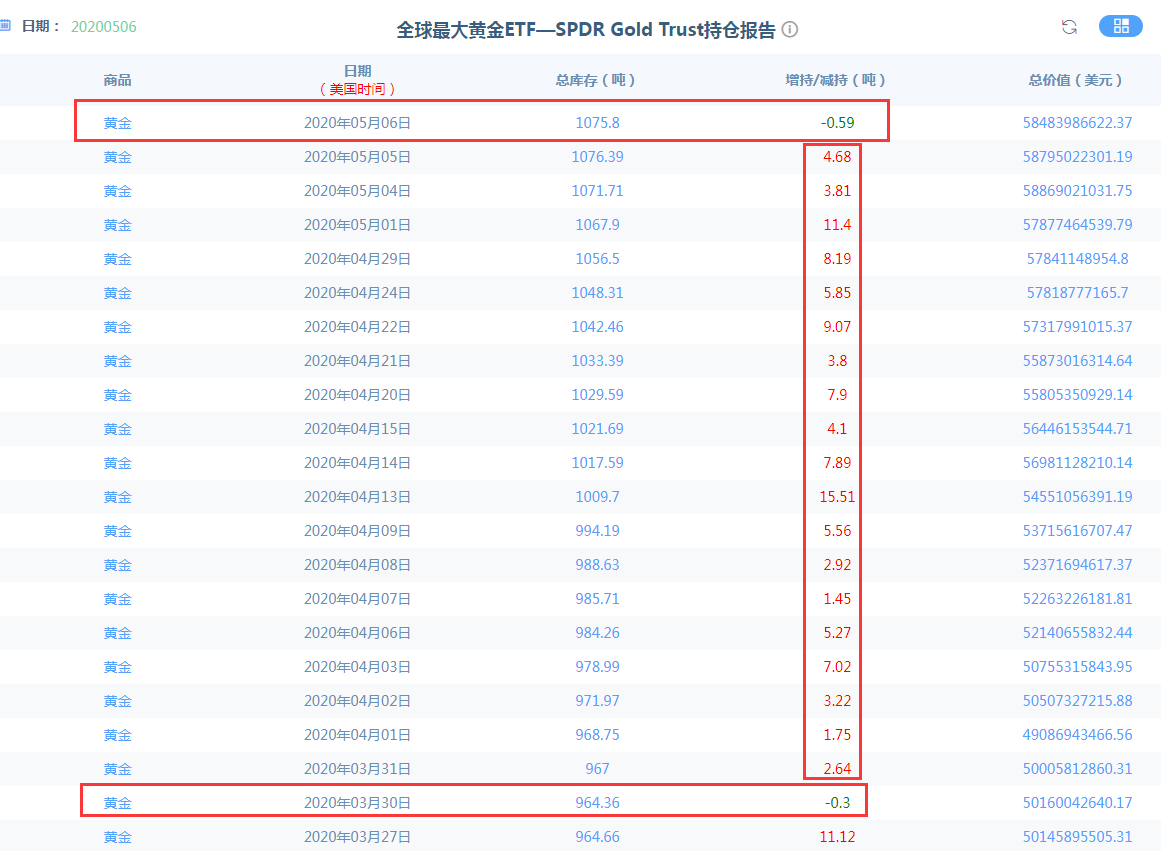The height and width of the screenshot is (851, 1161).
Task: Click inventory value 1056.5
Action: [597, 259]
